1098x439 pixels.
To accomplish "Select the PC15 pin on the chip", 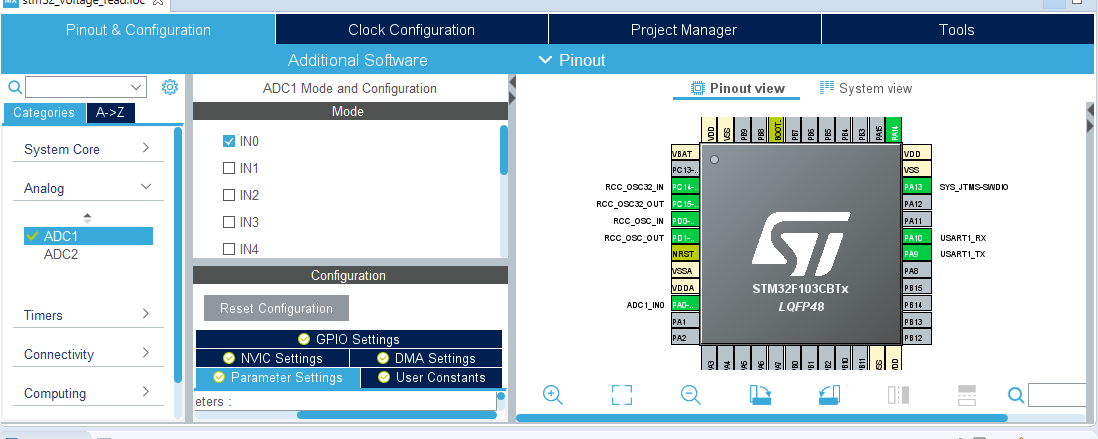I will [685, 204].
